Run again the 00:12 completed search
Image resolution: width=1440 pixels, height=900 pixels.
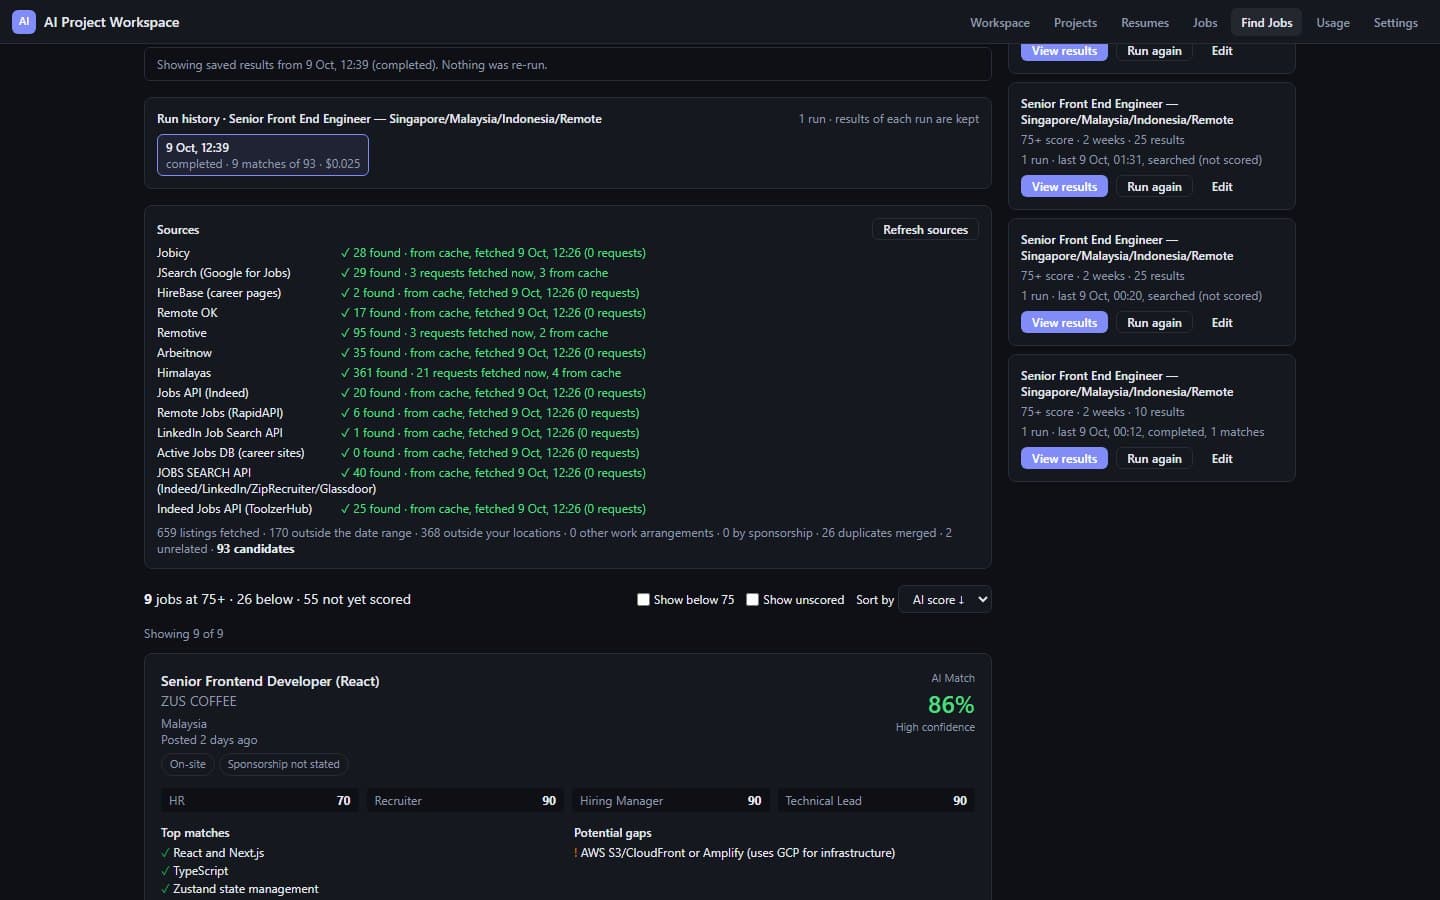(1154, 459)
